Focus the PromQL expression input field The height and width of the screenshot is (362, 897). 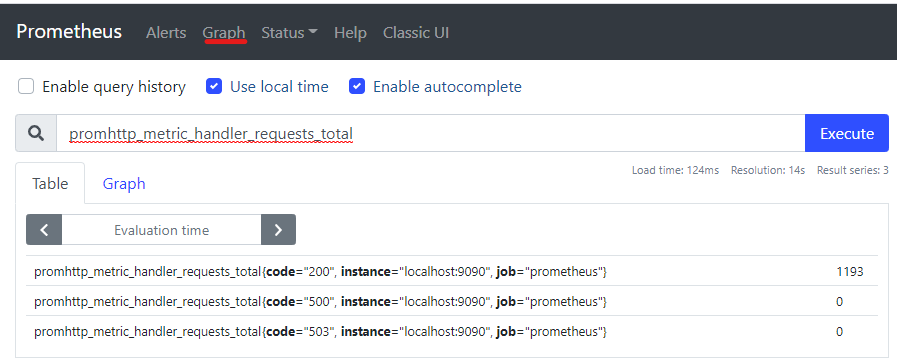[x=430, y=133]
